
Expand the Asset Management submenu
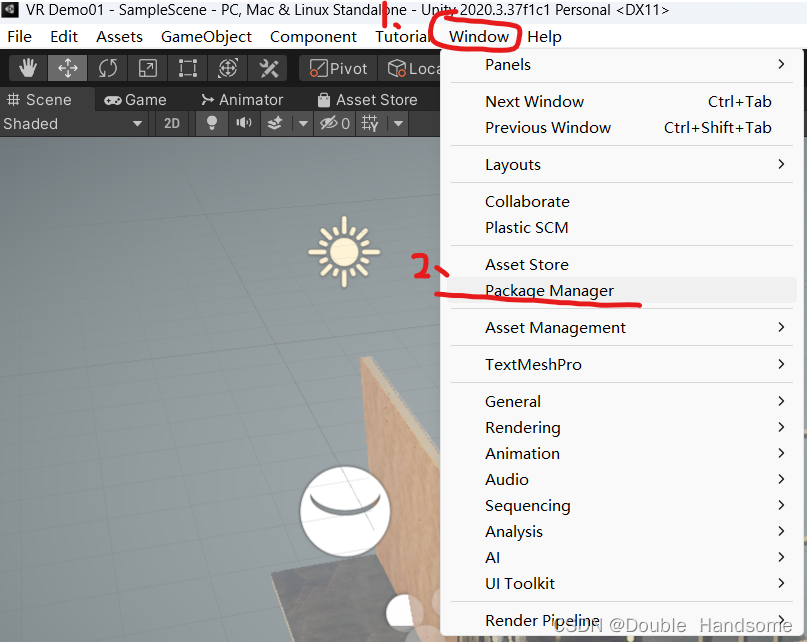[x=622, y=327]
